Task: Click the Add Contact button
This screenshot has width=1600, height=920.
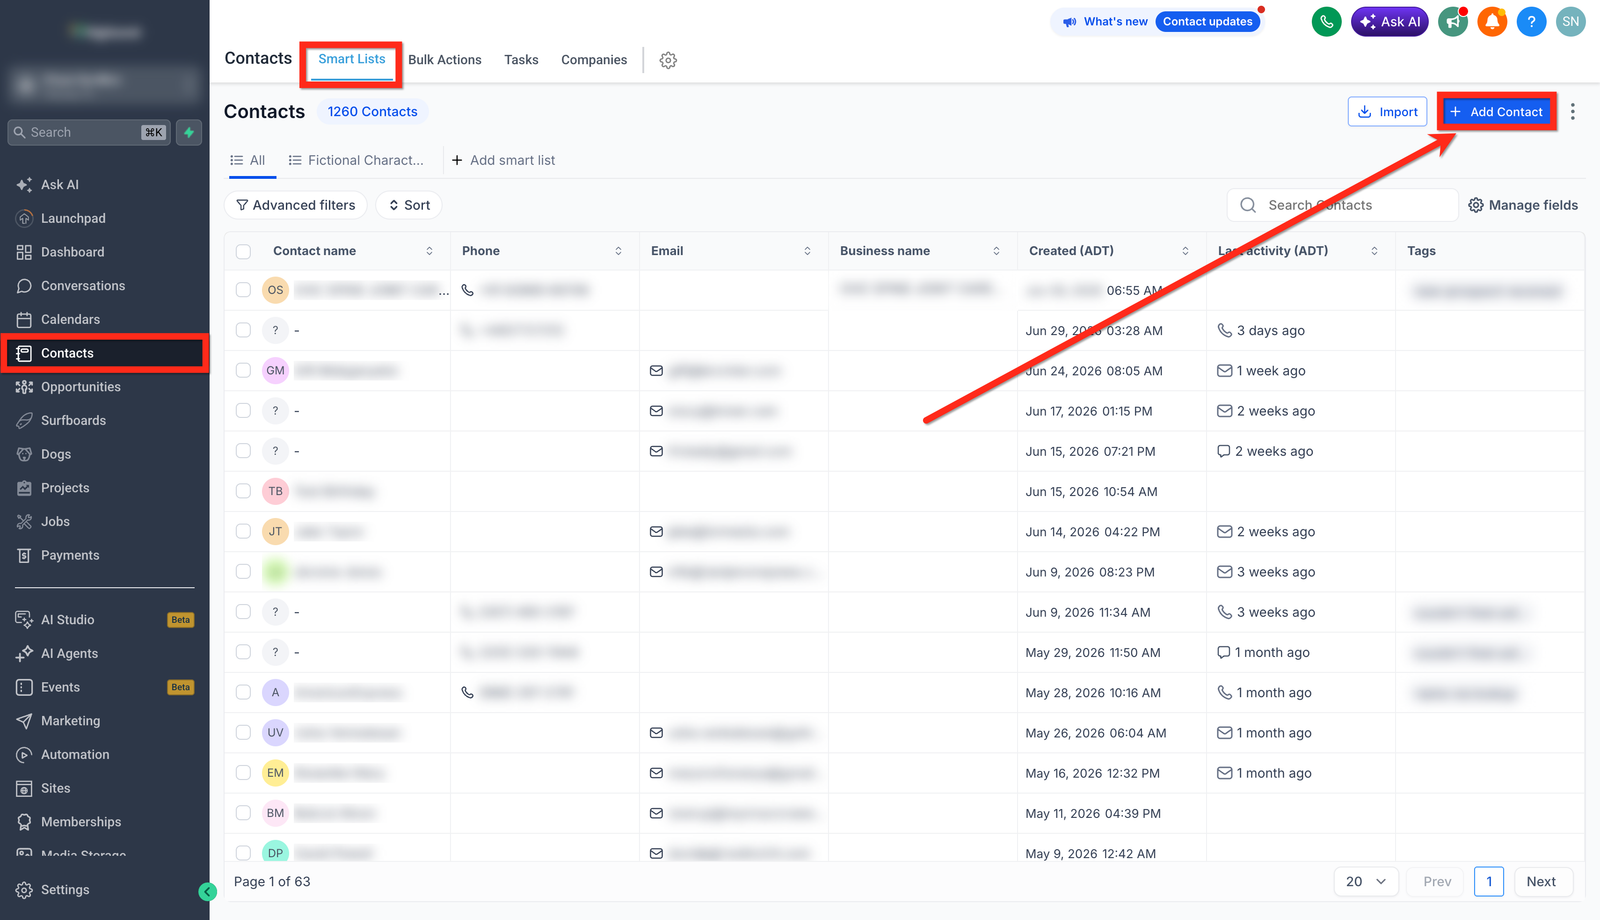Action: [x=1497, y=112]
